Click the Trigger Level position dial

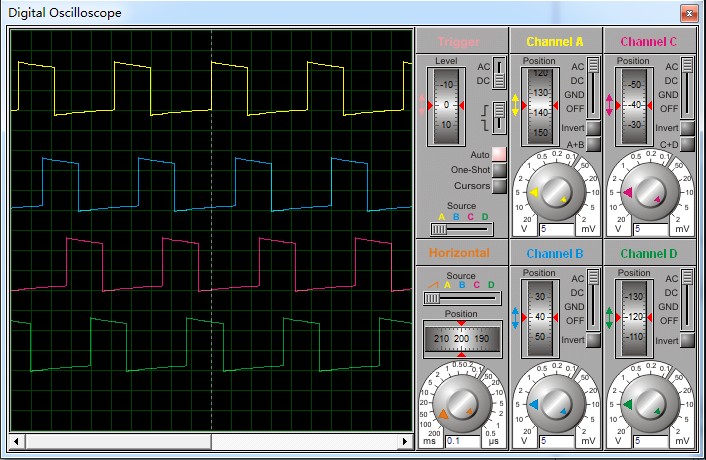pyautogui.click(x=446, y=104)
